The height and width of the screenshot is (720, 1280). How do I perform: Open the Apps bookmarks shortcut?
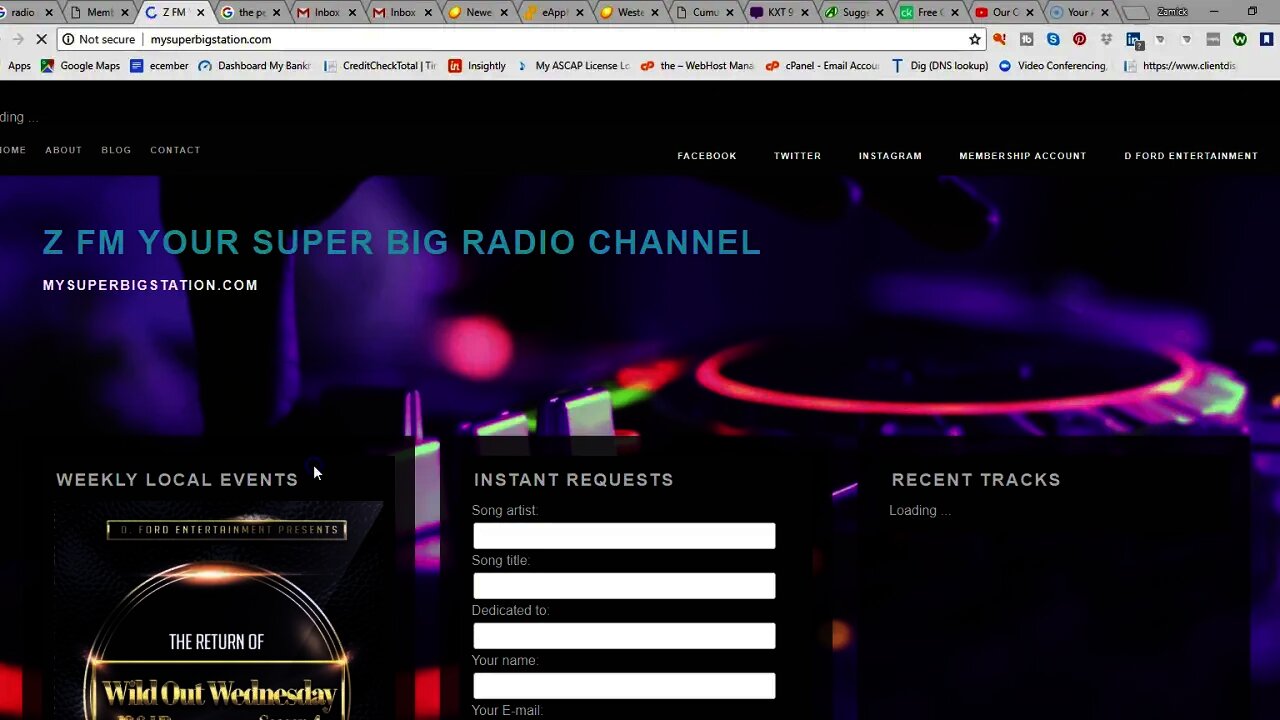(17, 66)
